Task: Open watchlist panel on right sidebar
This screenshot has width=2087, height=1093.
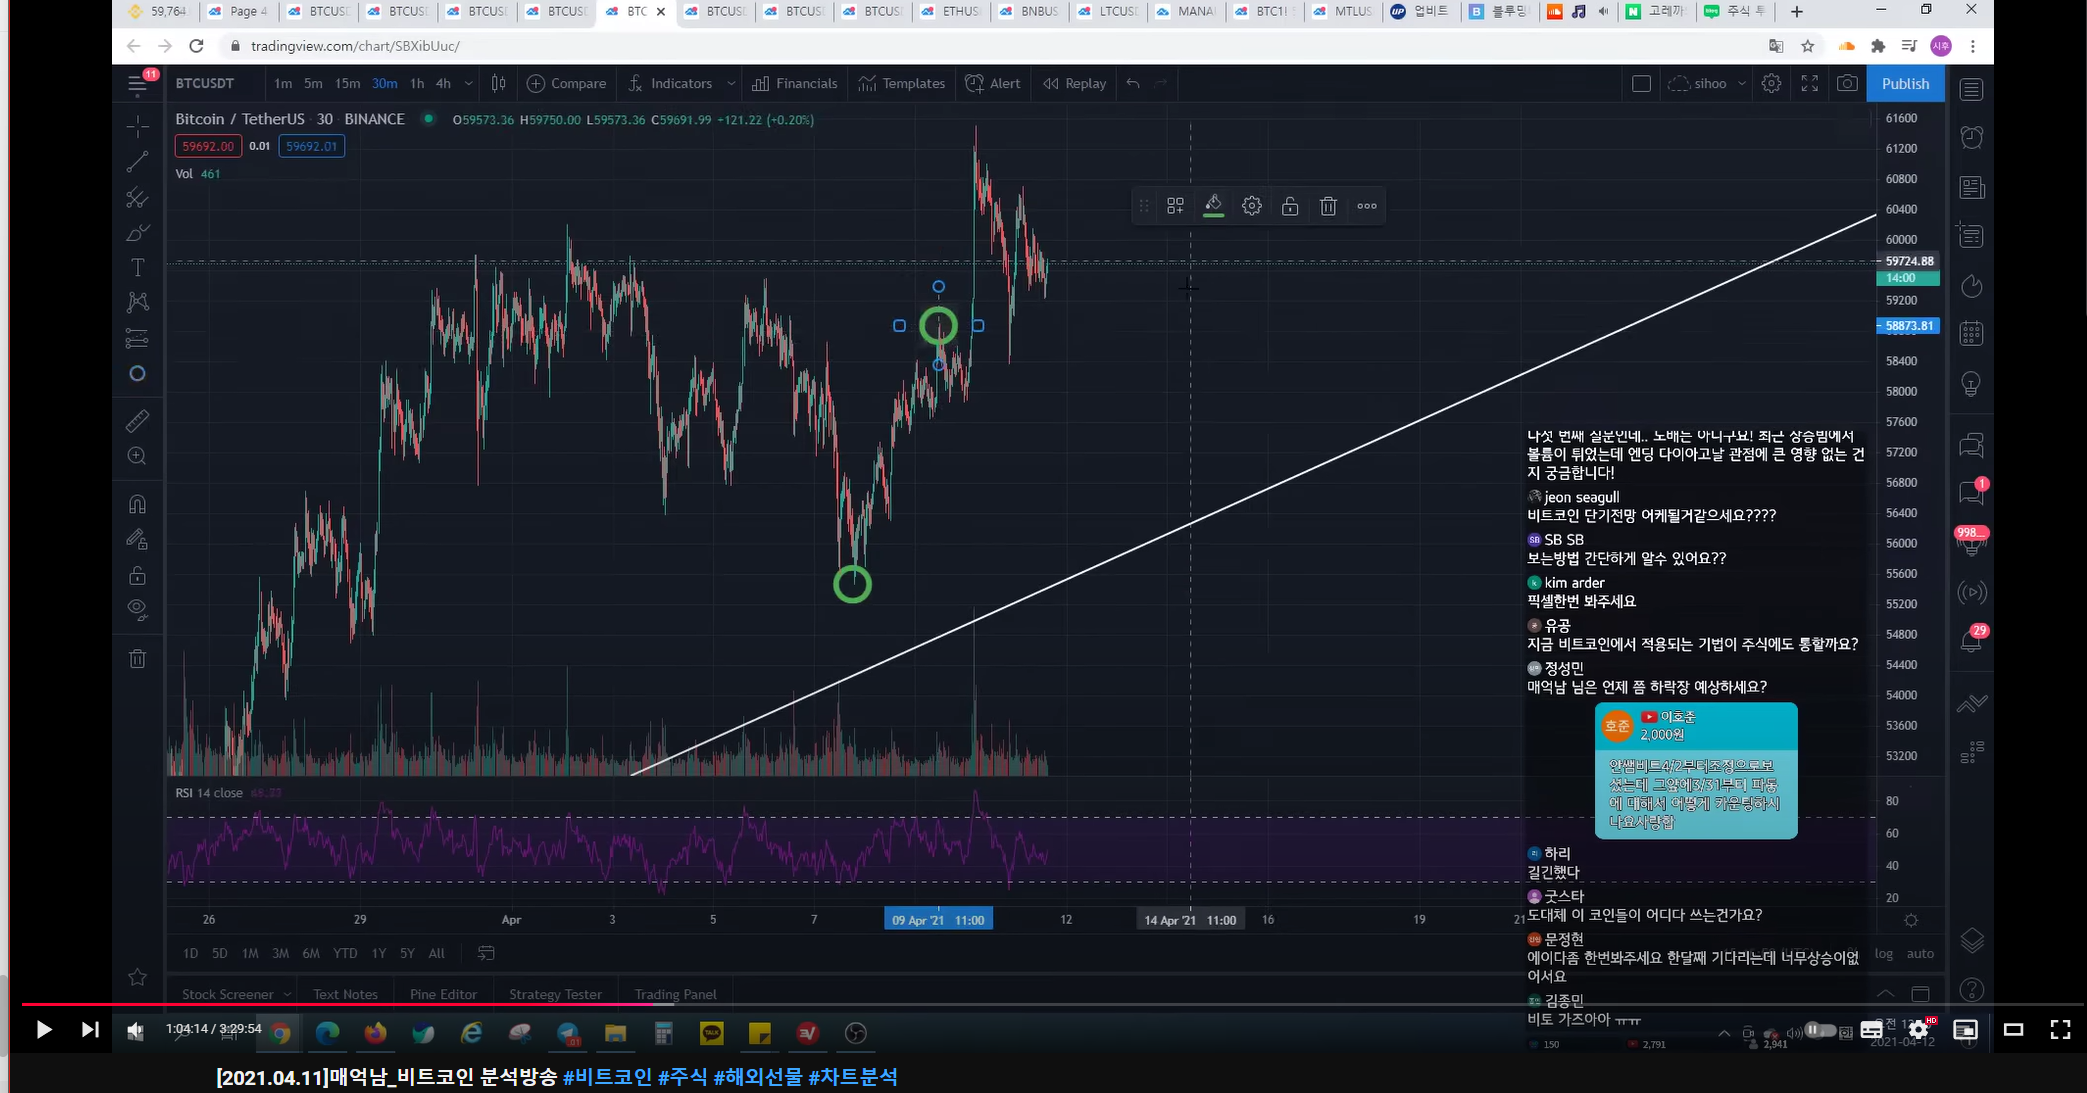Action: (1971, 89)
